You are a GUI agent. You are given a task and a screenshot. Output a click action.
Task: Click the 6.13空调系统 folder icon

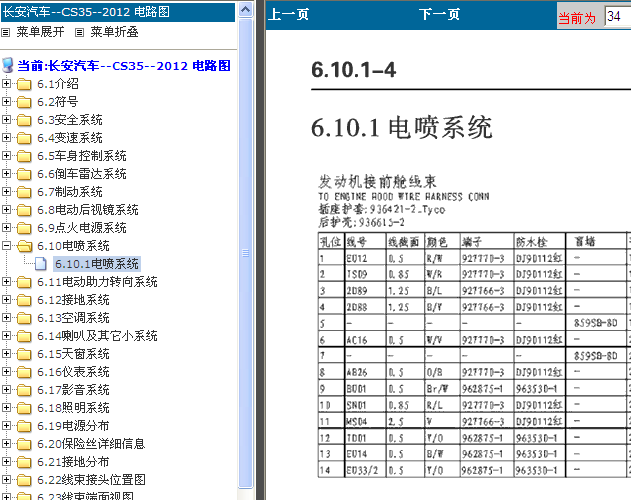[24, 318]
